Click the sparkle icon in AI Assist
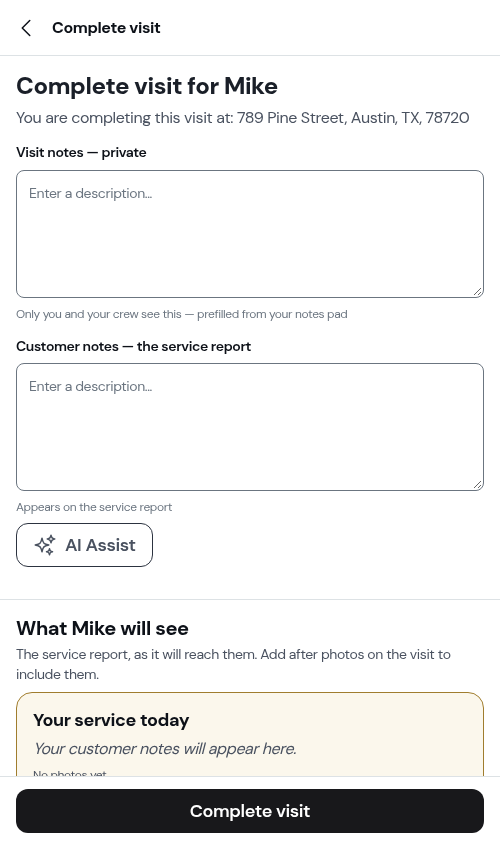500x845 pixels. (x=45, y=545)
